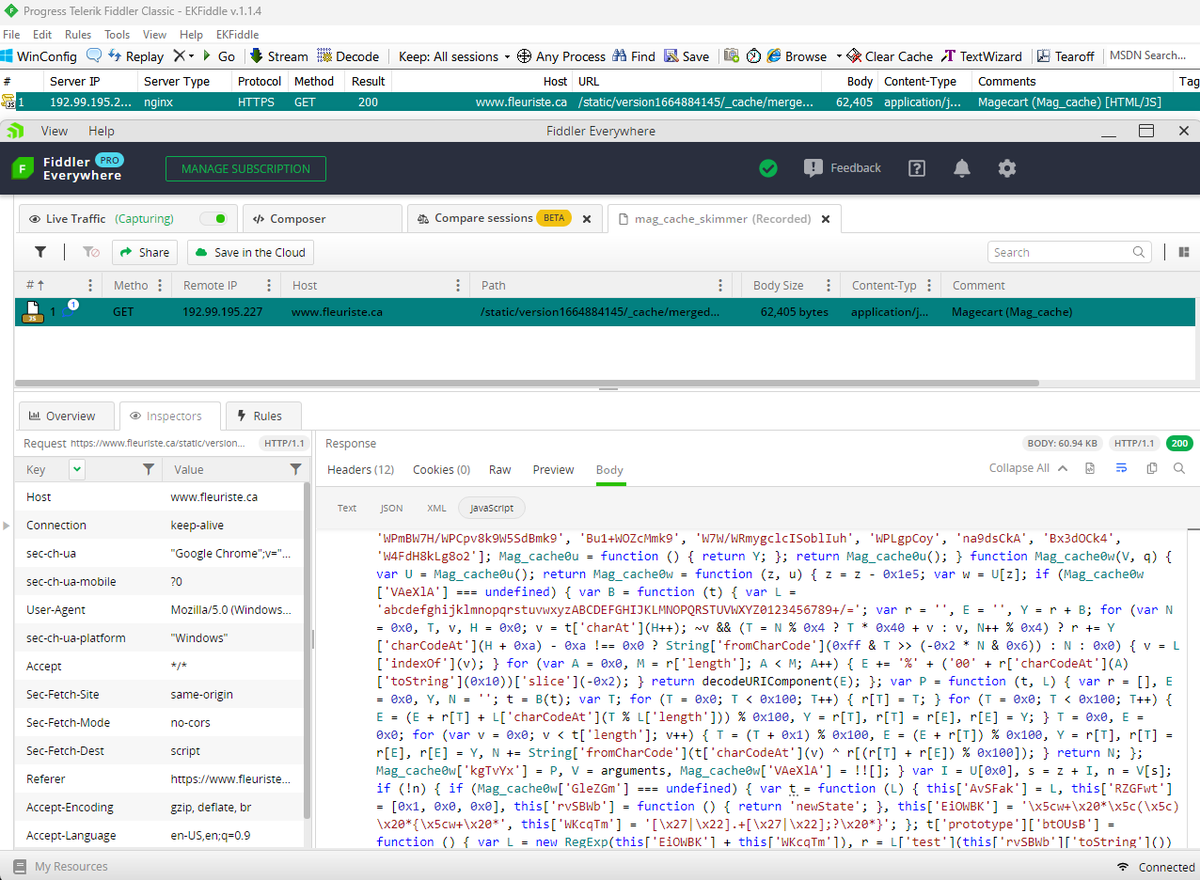Click Tearoff in Classic toolbar
Viewport: 1200px width, 880px height.
[x=1066, y=56]
